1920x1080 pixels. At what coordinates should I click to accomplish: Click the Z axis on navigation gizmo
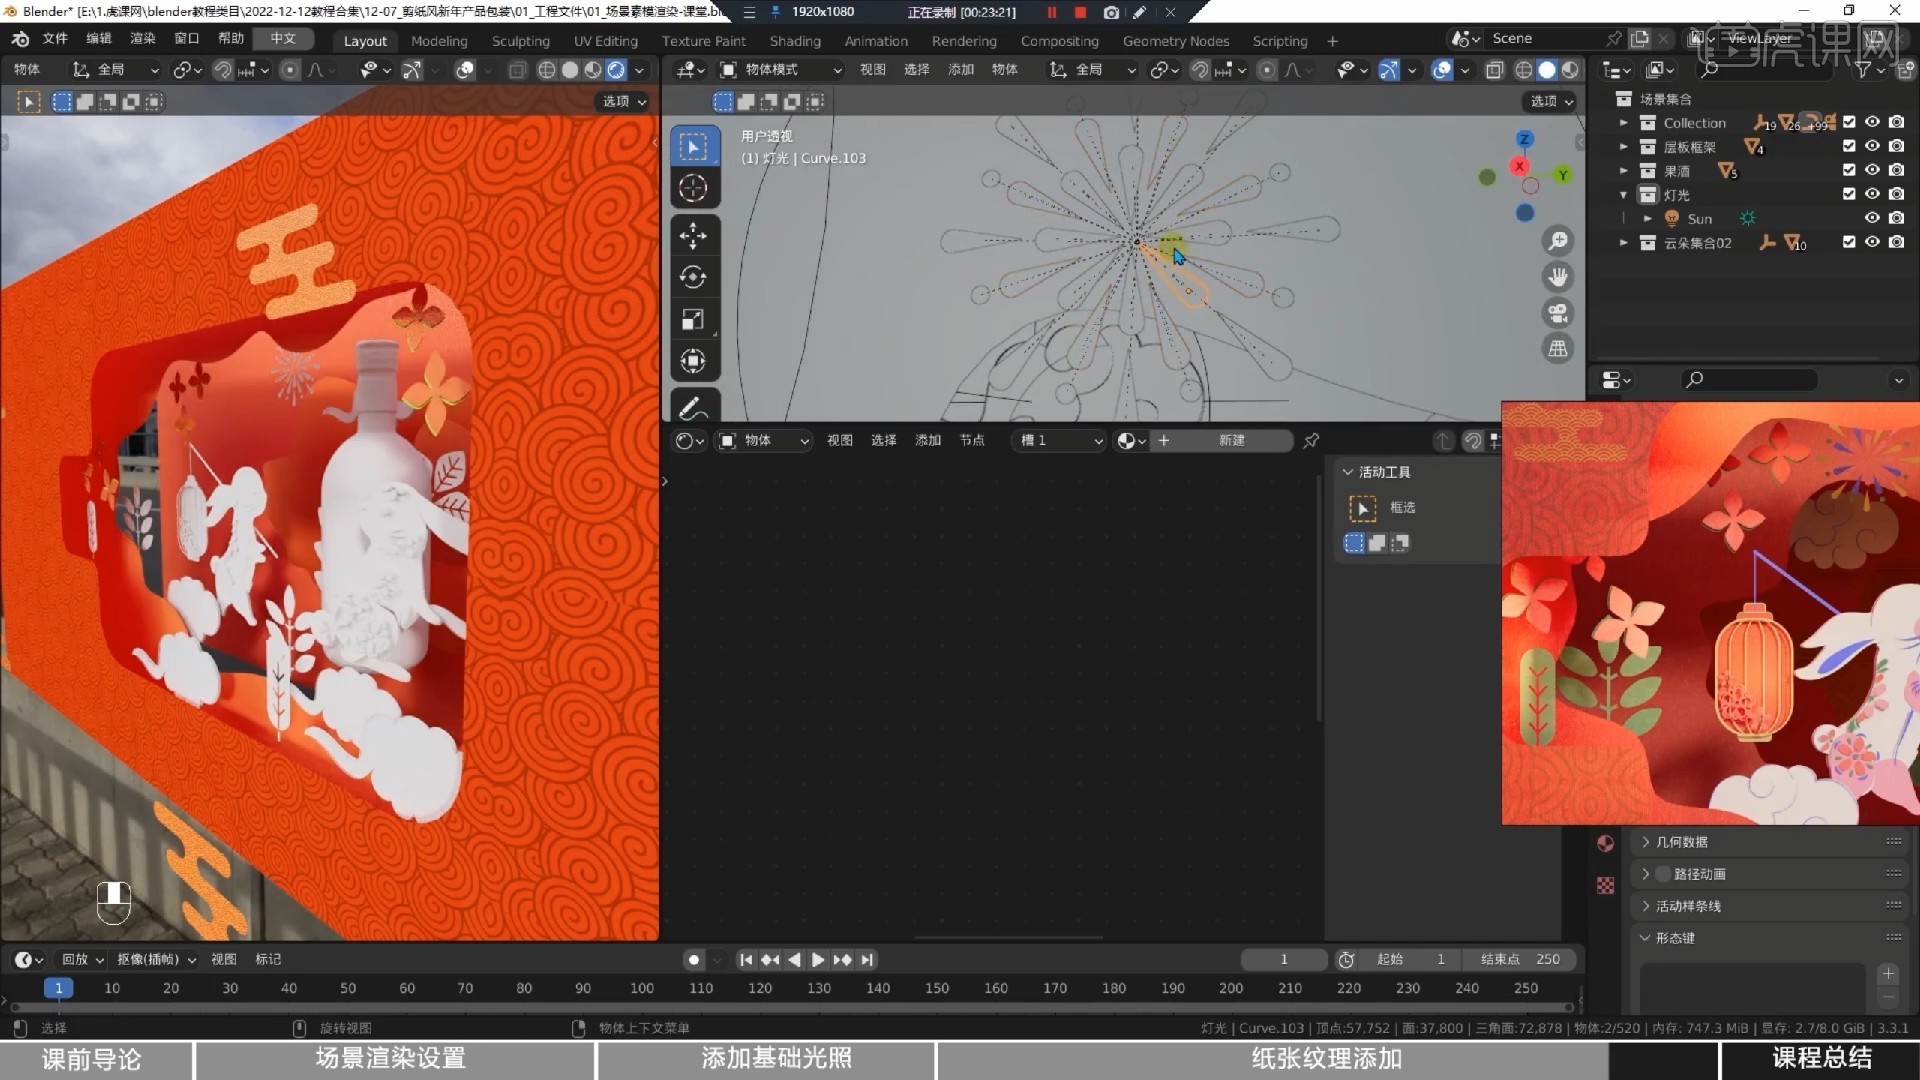[x=1524, y=139]
